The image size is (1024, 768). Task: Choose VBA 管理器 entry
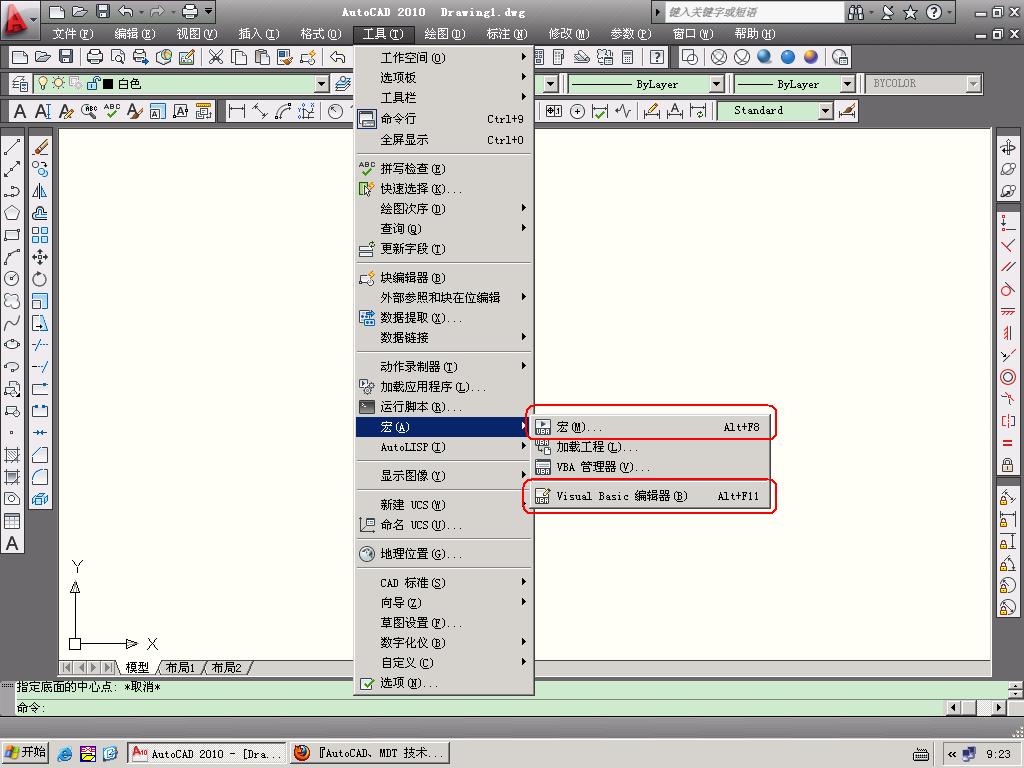point(650,467)
